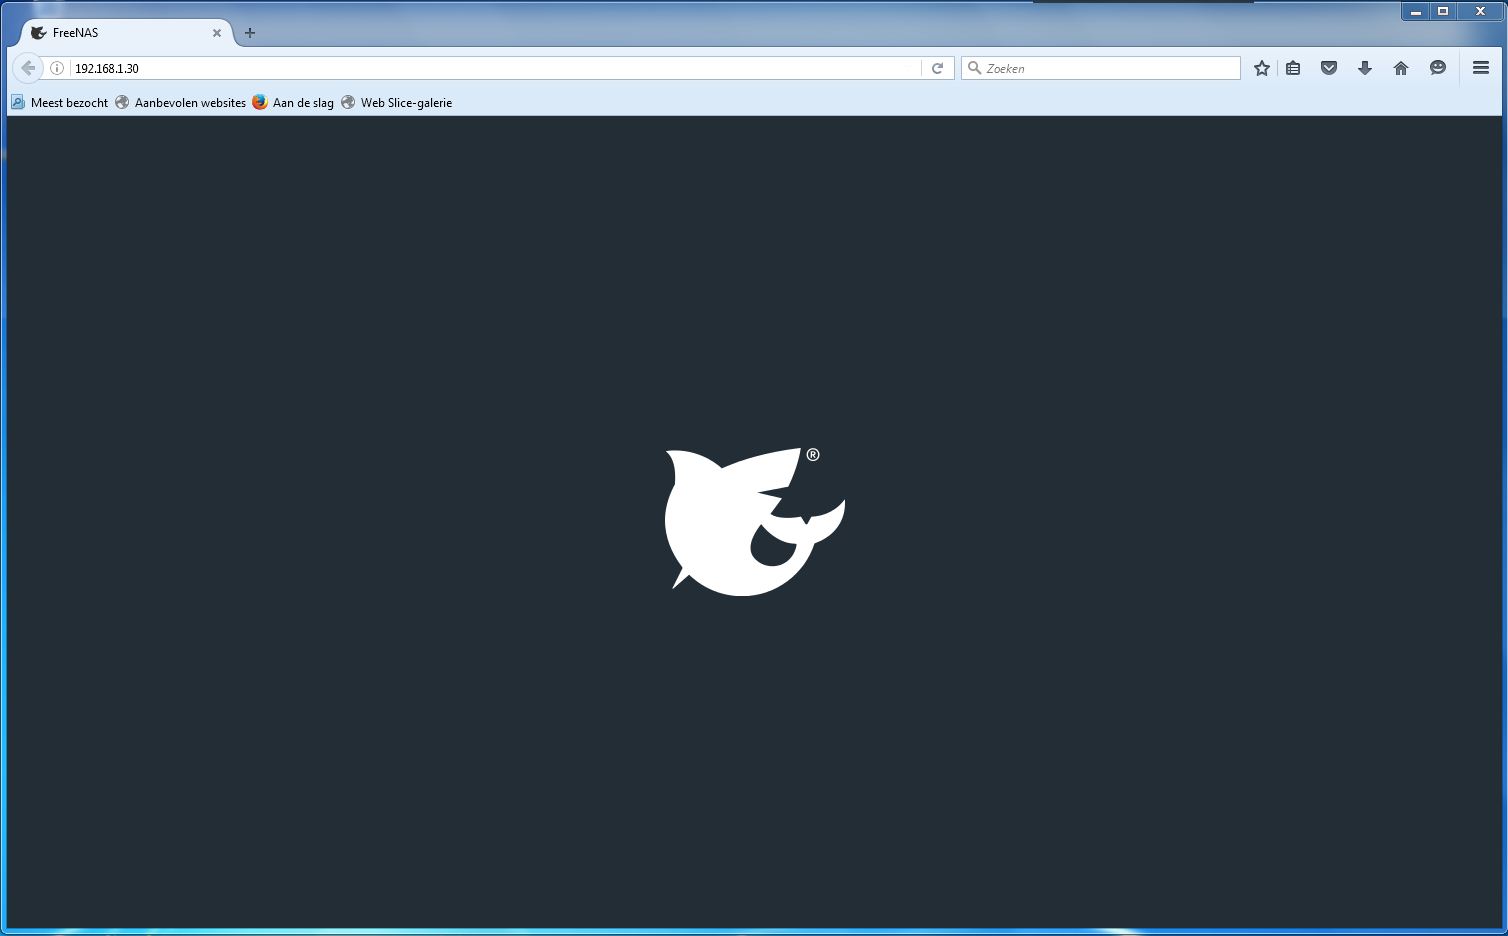Open the Firefox hamburger menu
Screen dimensions: 1508x936
pos(1481,68)
